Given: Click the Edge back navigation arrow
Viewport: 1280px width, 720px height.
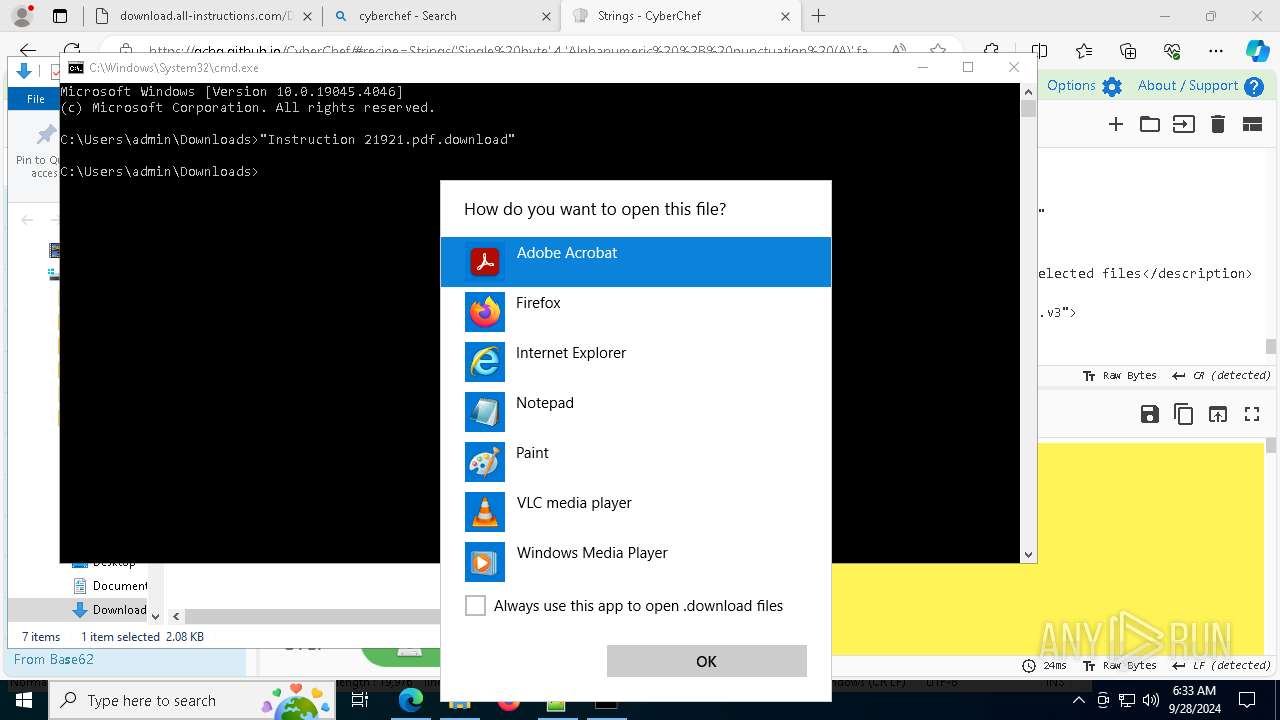Looking at the screenshot, I should tap(28, 51).
